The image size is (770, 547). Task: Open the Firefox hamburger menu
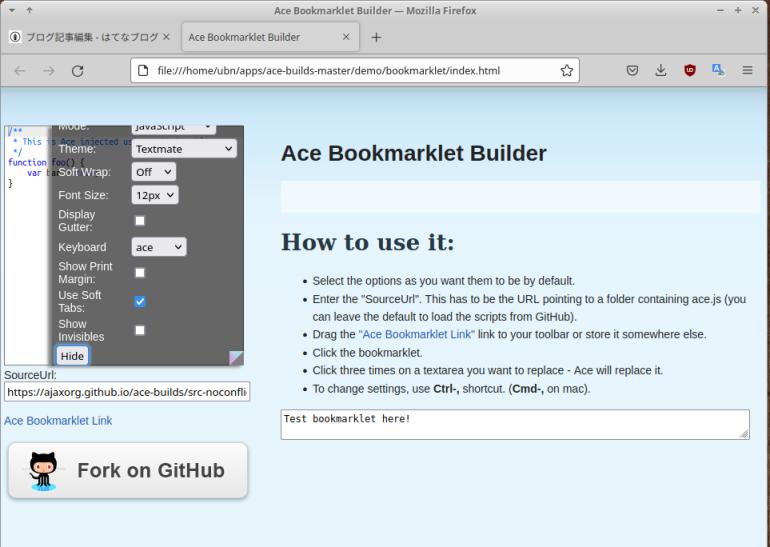click(x=747, y=71)
